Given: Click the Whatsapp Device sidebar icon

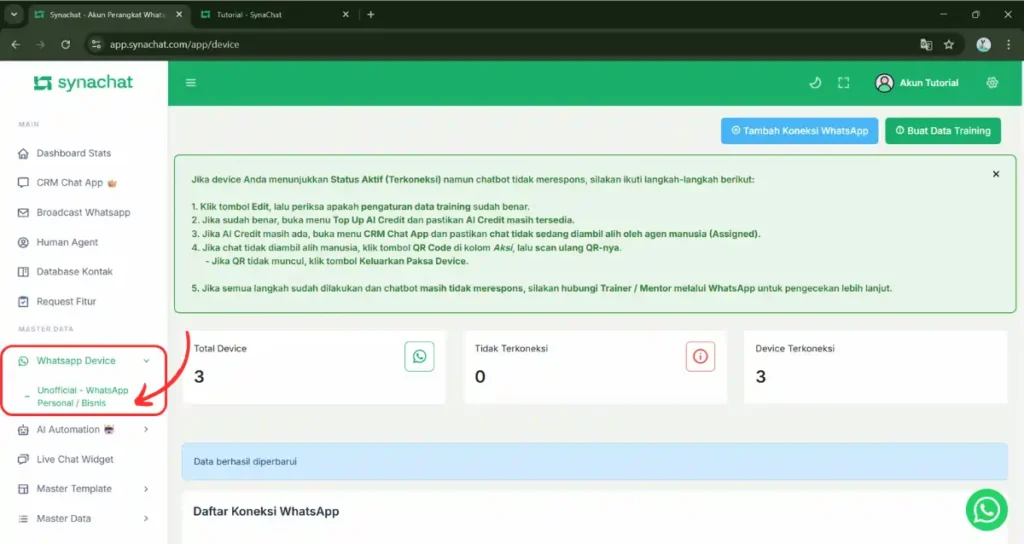Looking at the screenshot, I should pos(24,361).
